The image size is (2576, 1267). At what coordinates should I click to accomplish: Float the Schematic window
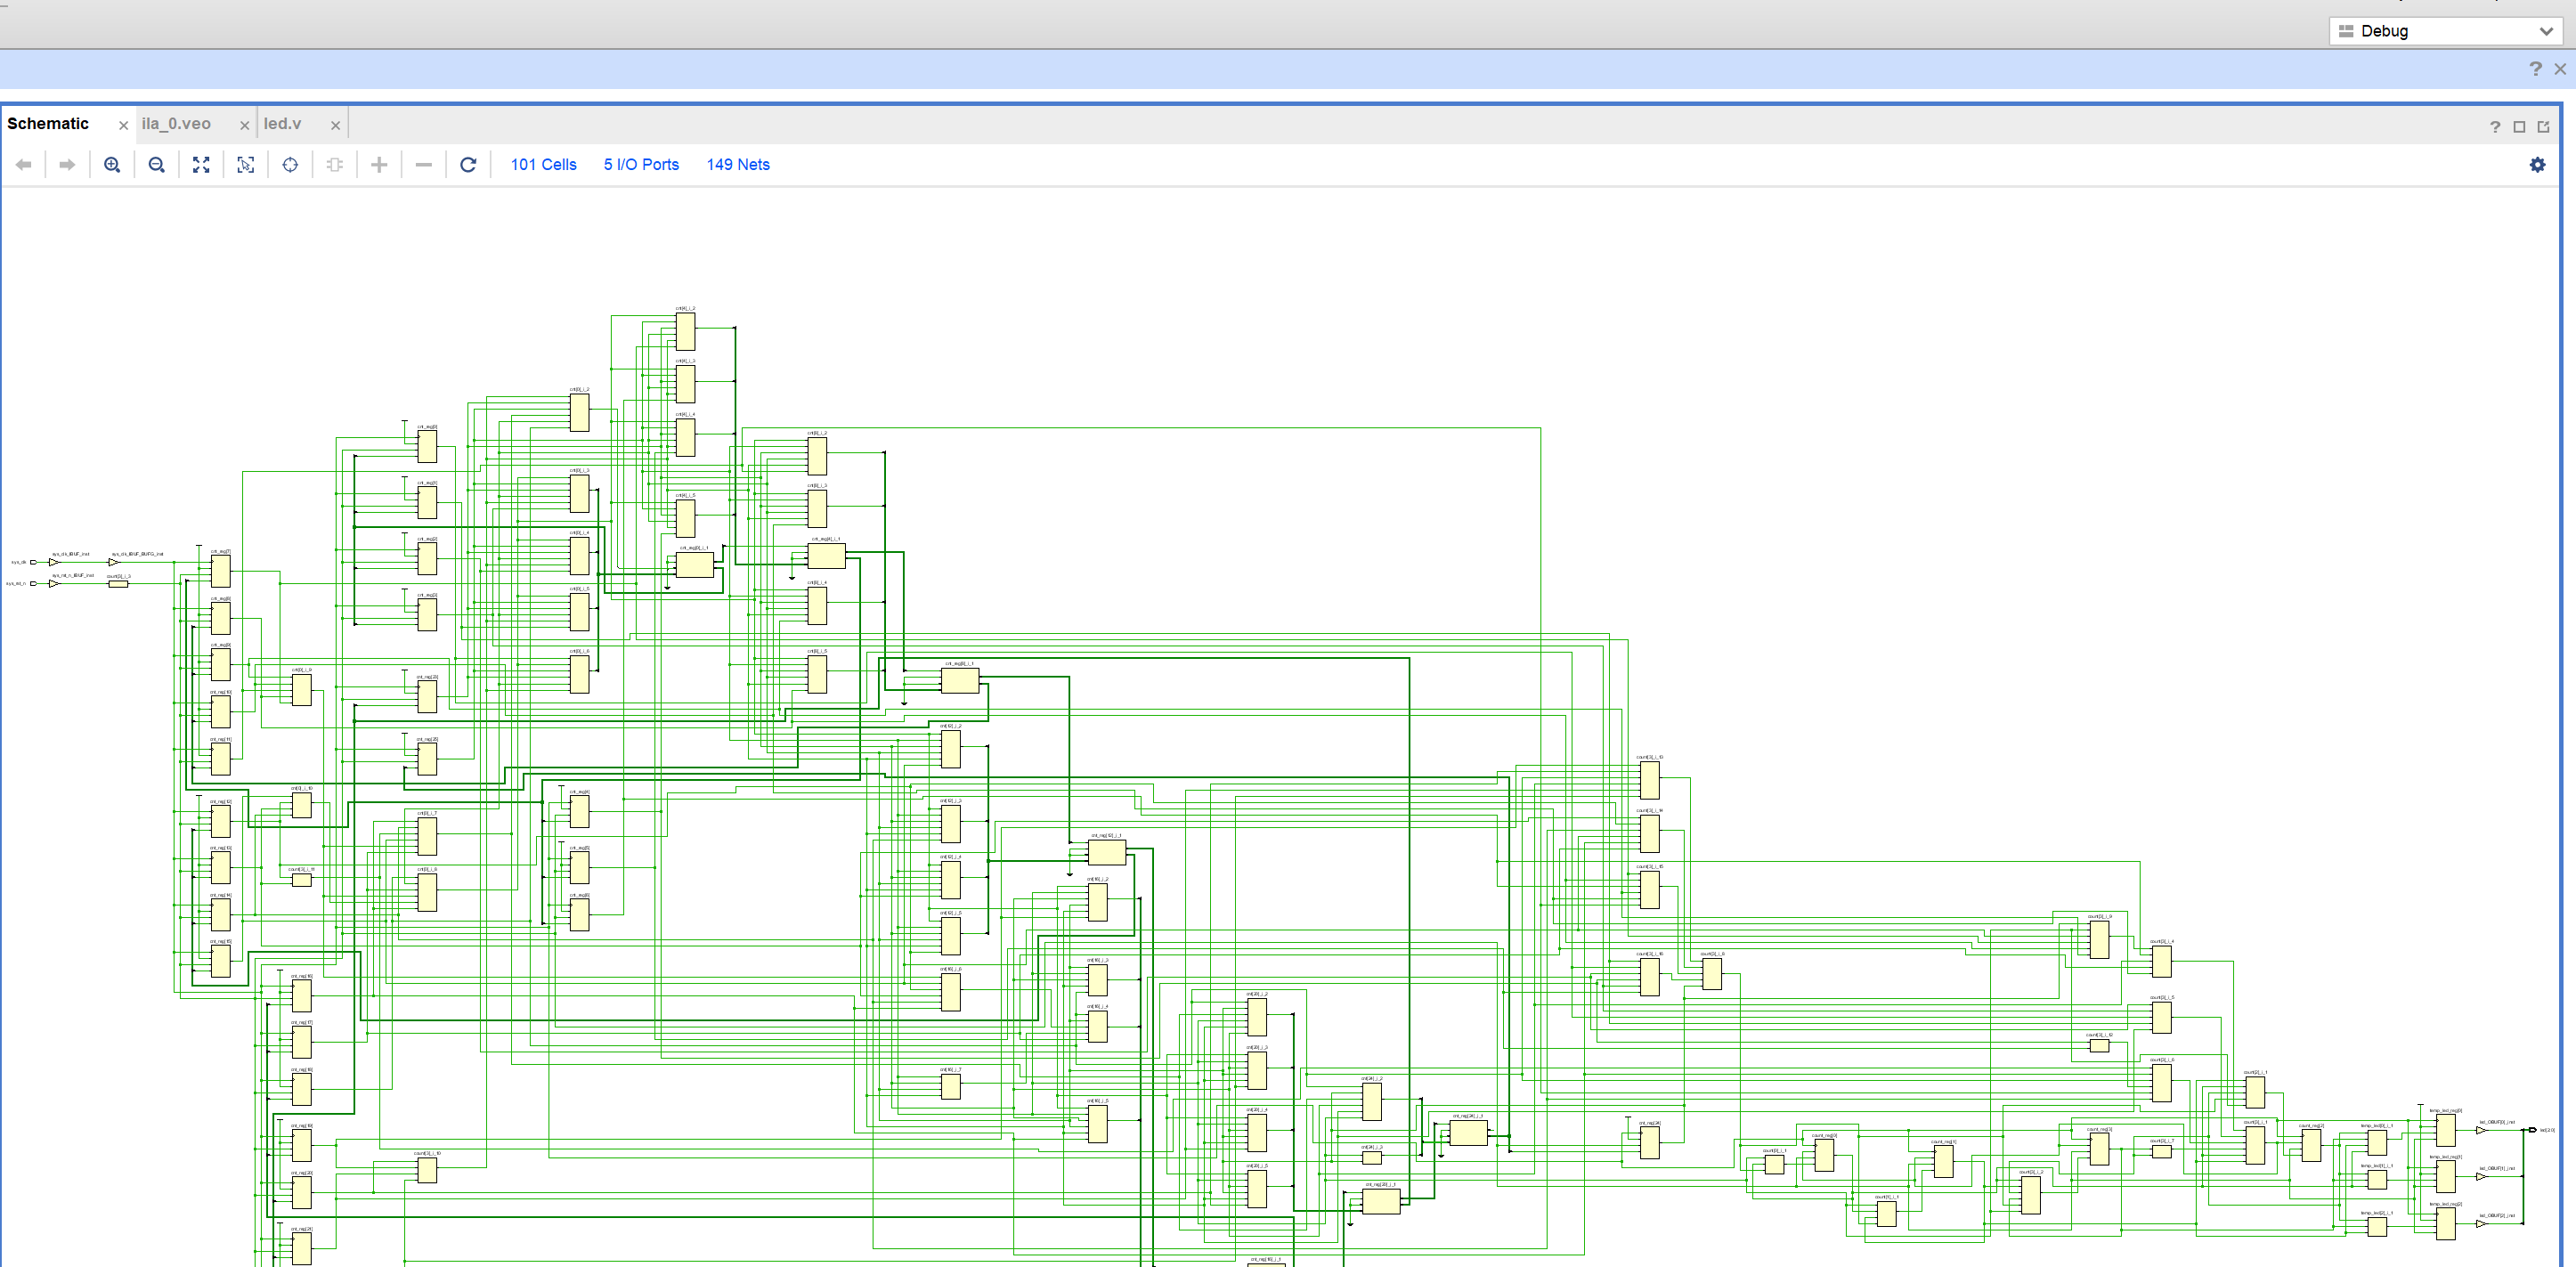tap(2520, 127)
